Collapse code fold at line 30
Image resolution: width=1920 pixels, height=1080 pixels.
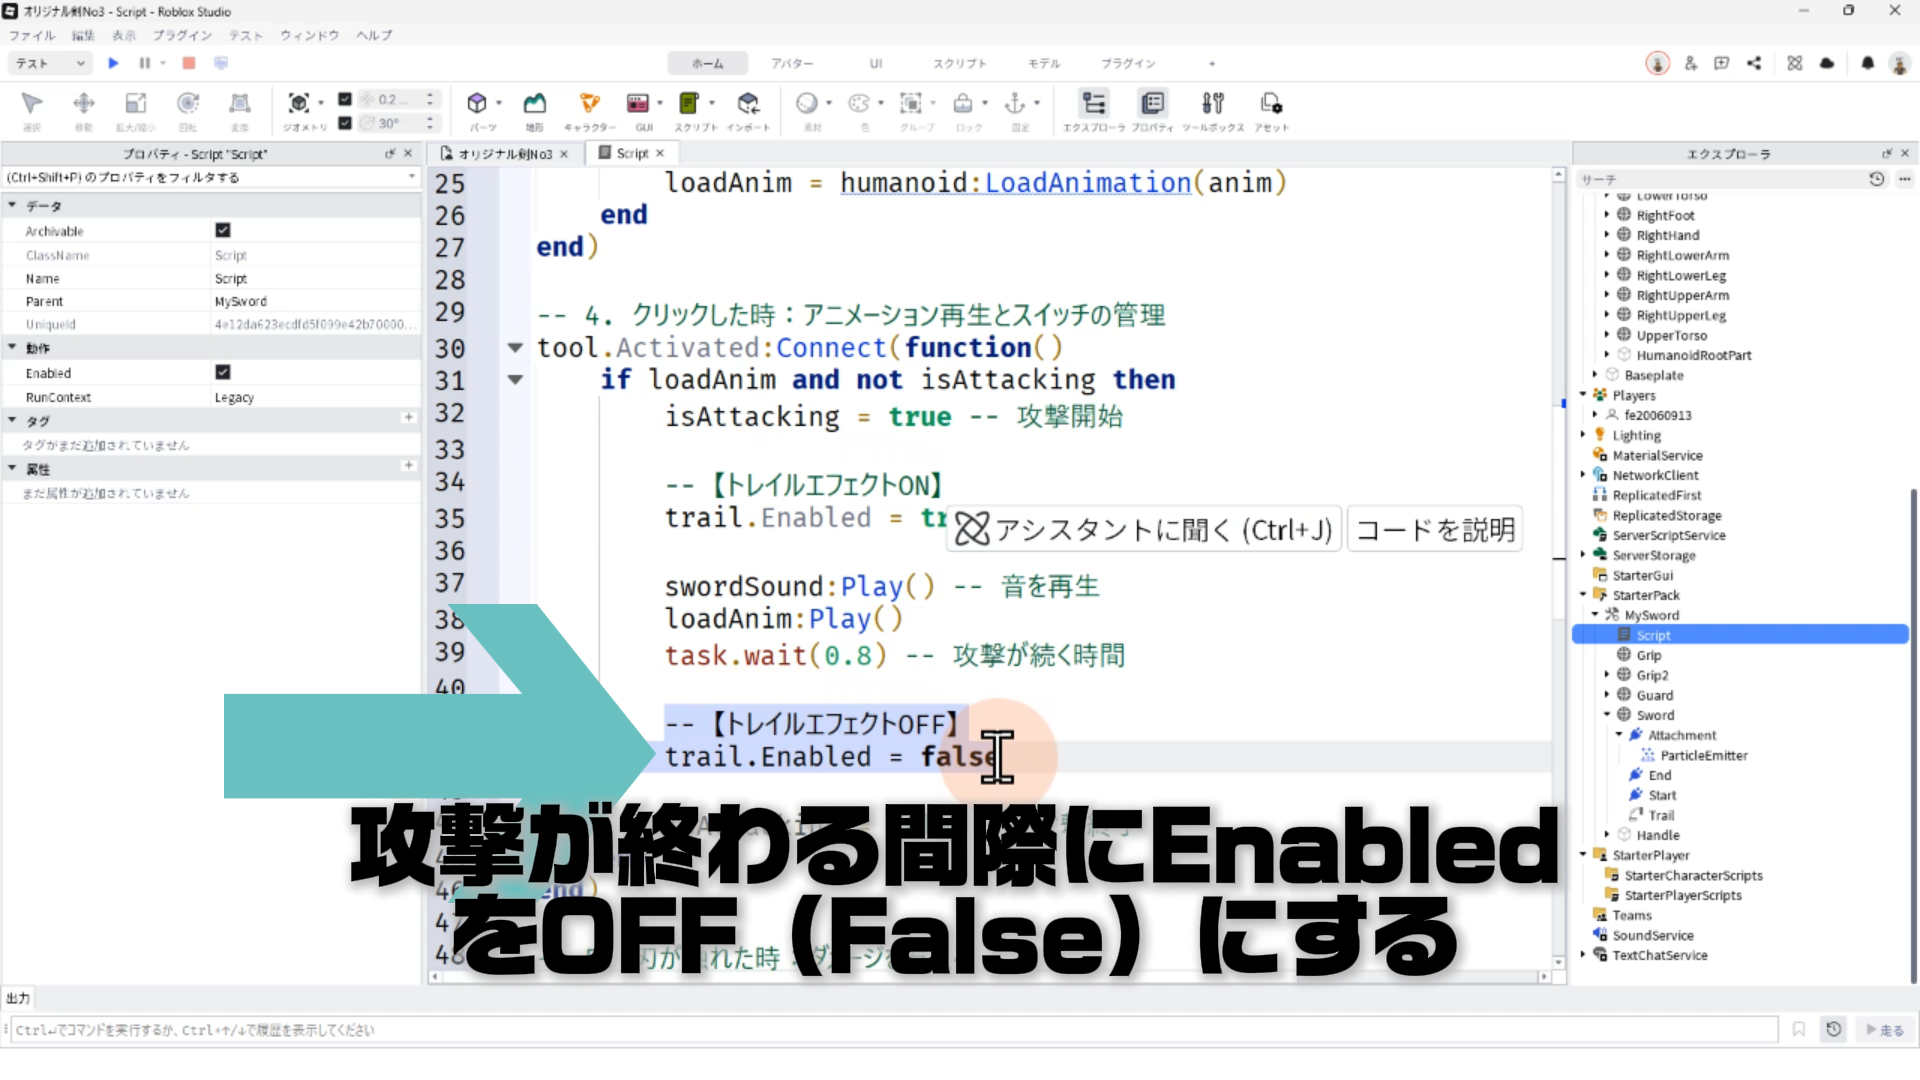pyautogui.click(x=515, y=348)
